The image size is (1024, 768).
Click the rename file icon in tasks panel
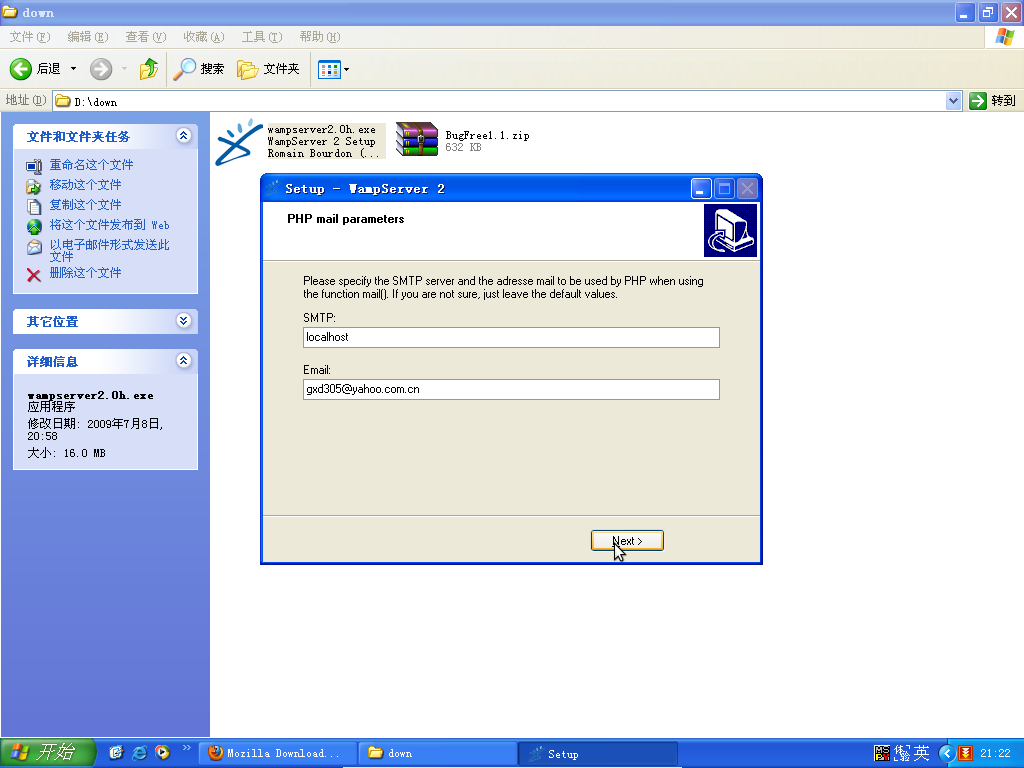pyautogui.click(x=34, y=166)
